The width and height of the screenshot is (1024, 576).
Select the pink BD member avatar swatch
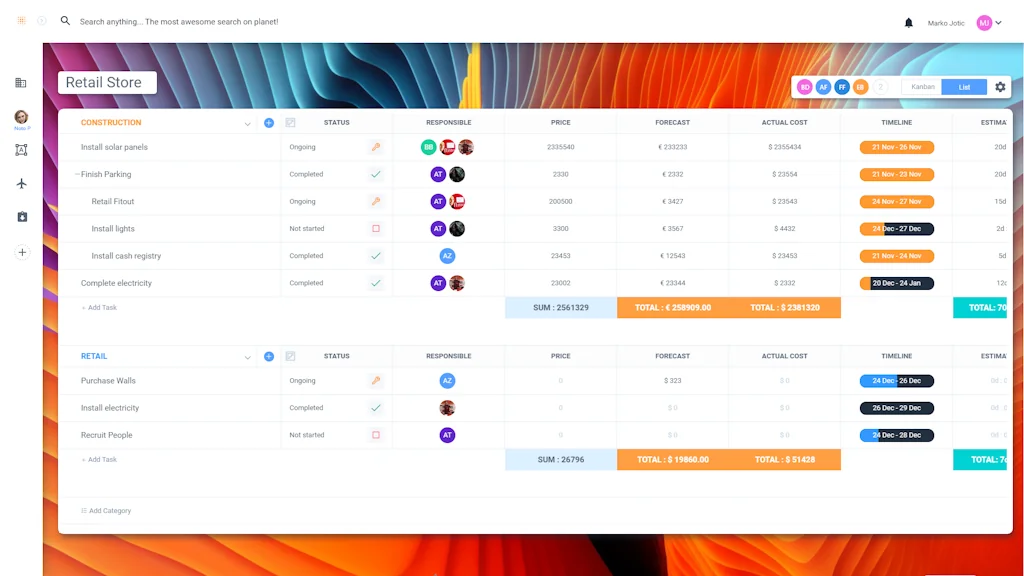coord(805,87)
